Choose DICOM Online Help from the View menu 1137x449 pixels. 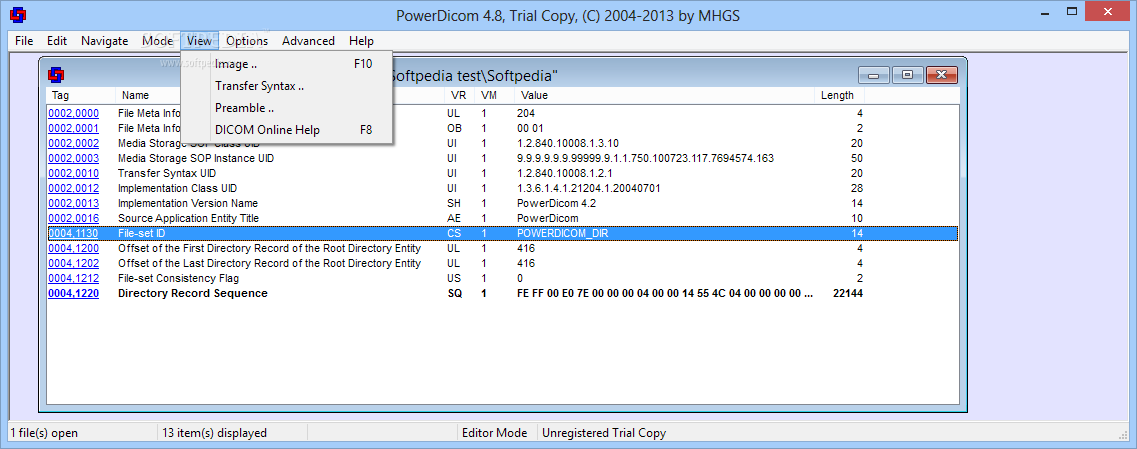[x=286, y=130]
